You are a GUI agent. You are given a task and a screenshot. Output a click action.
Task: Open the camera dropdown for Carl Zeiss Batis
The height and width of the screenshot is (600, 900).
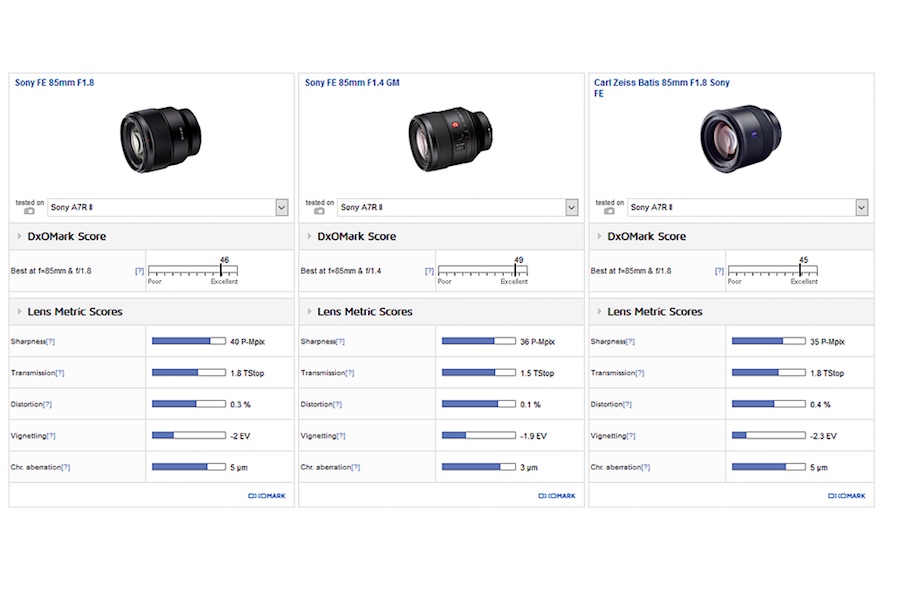[861, 207]
